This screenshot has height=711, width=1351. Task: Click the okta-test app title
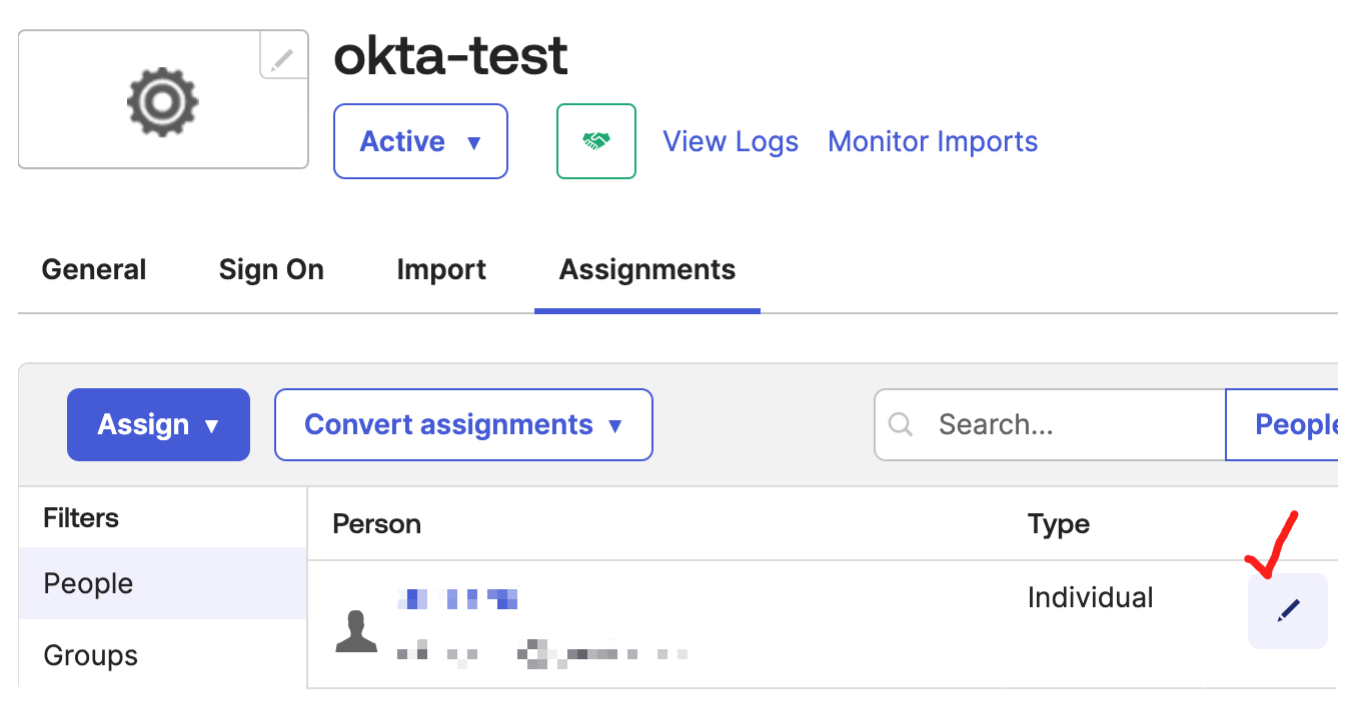pos(451,56)
